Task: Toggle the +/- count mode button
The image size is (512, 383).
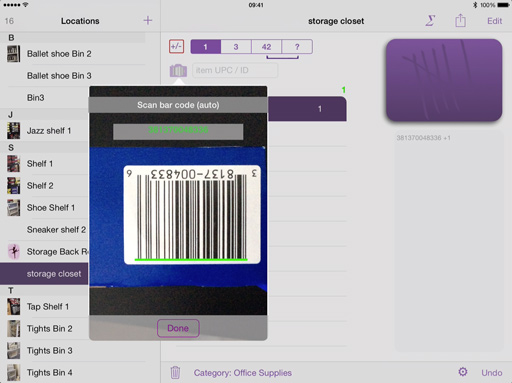Action: (x=176, y=46)
